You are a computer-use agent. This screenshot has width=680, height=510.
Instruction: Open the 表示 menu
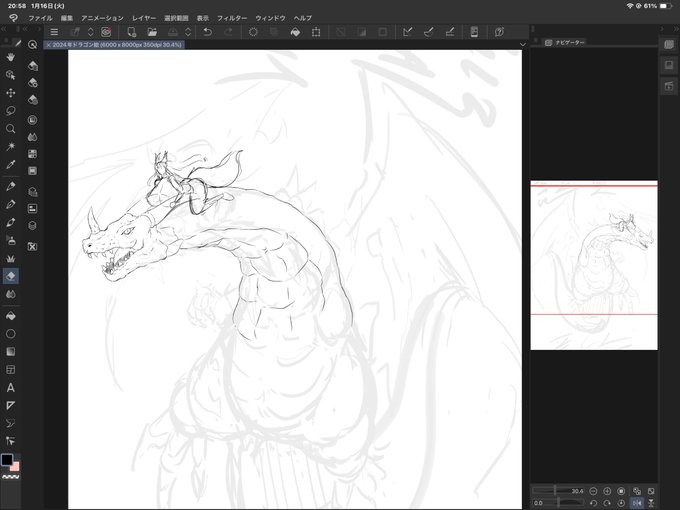(x=203, y=18)
